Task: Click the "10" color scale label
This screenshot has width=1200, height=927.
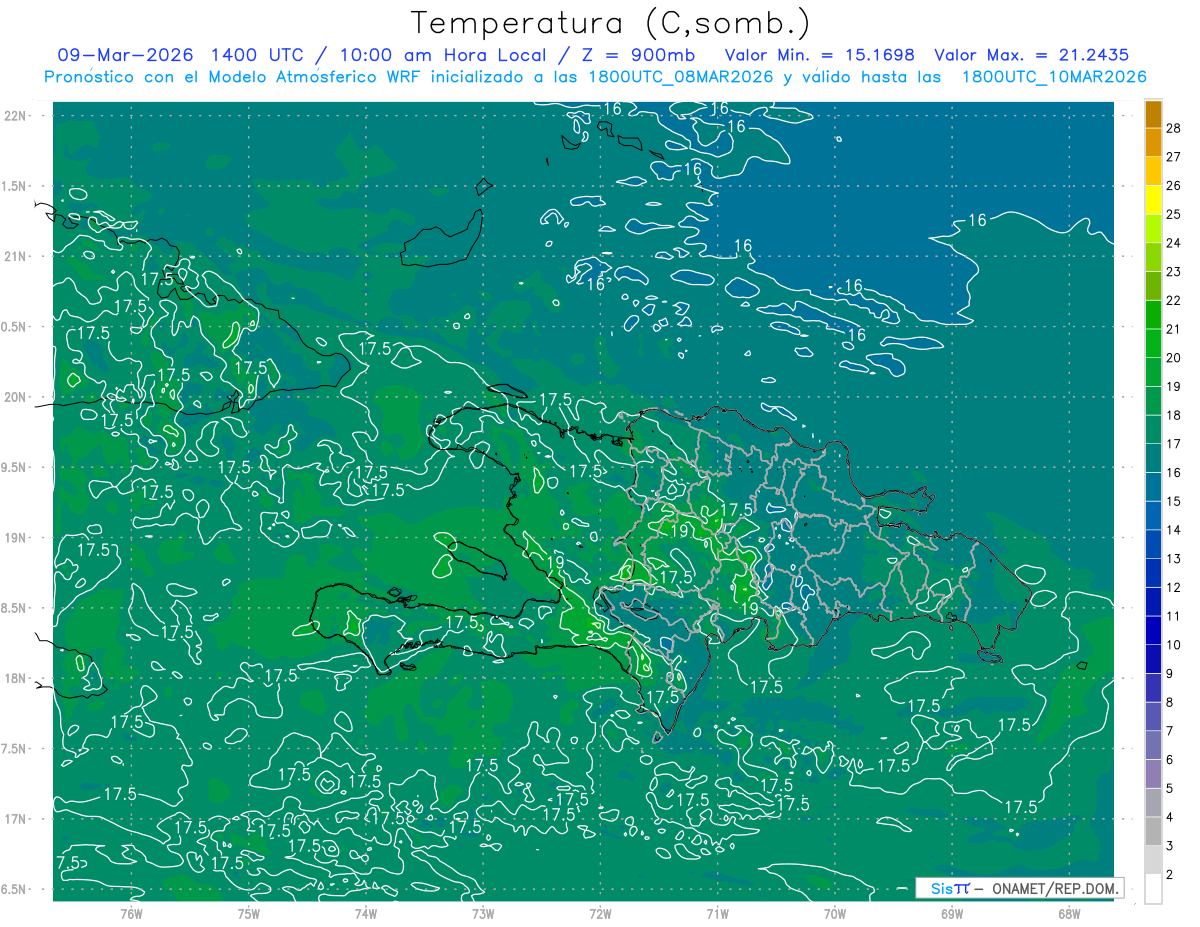Action: [1173, 645]
